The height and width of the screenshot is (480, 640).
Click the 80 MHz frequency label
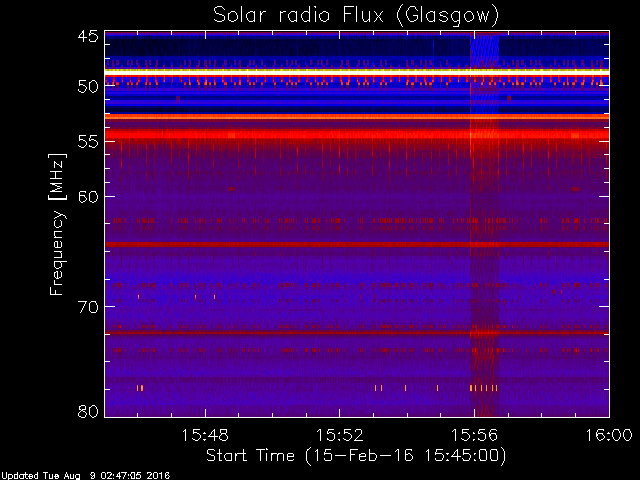pyautogui.click(x=89, y=411)
